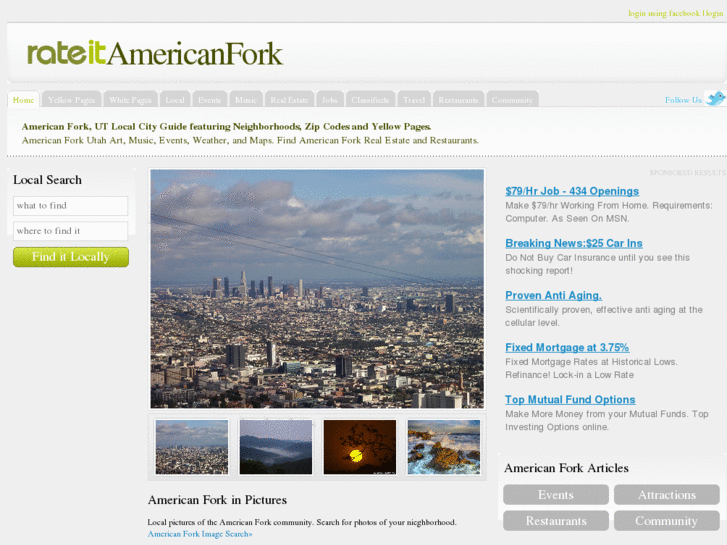The width and height of the screenshot is (727, 545).
Task: Click into the 'what to find' field
Action: 70,205
